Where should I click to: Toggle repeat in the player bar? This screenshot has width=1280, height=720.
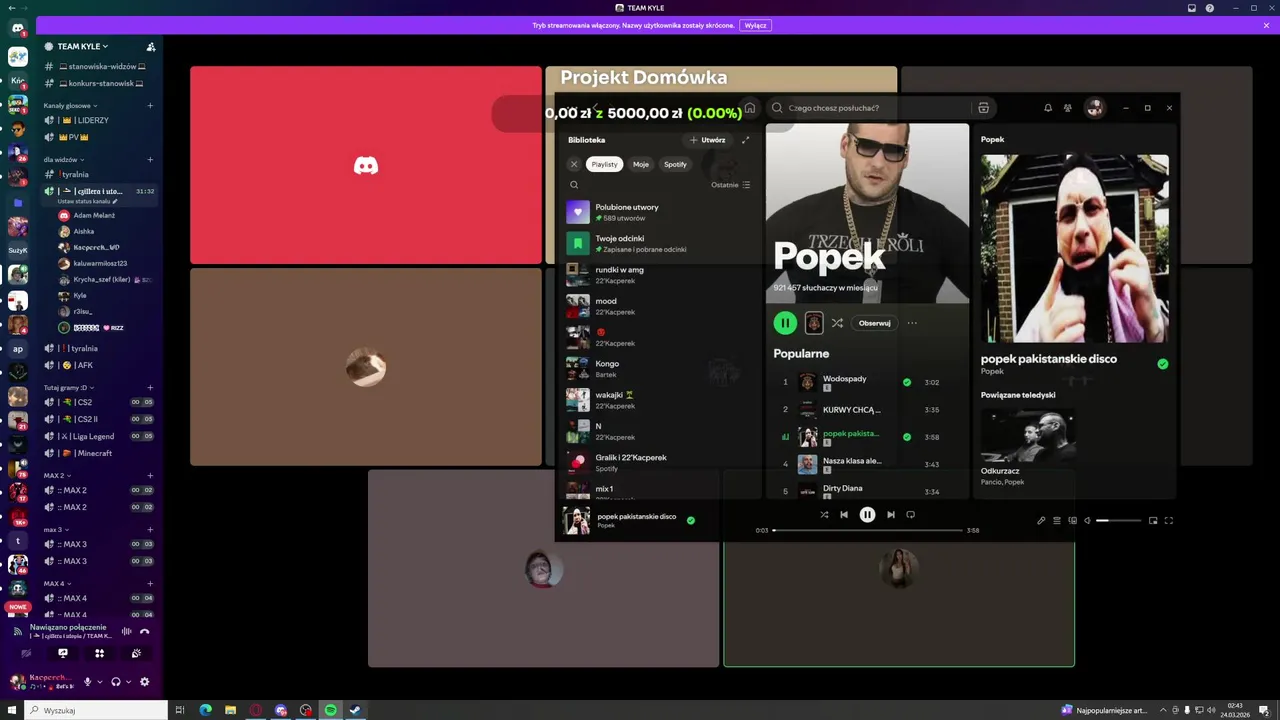click(x=910, y=515)
